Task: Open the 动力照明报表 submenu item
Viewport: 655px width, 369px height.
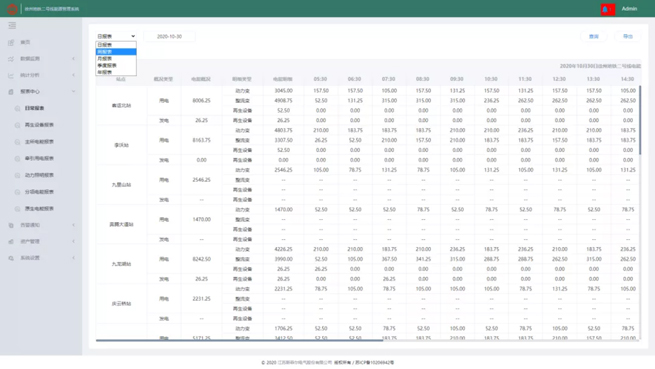Action: tap(39, 175)
